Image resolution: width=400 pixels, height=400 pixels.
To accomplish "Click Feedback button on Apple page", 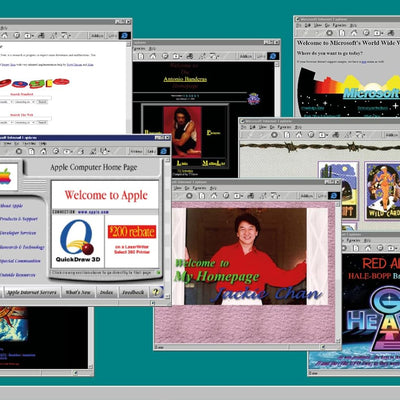I will pyautogui.click(x=133, y=292).
